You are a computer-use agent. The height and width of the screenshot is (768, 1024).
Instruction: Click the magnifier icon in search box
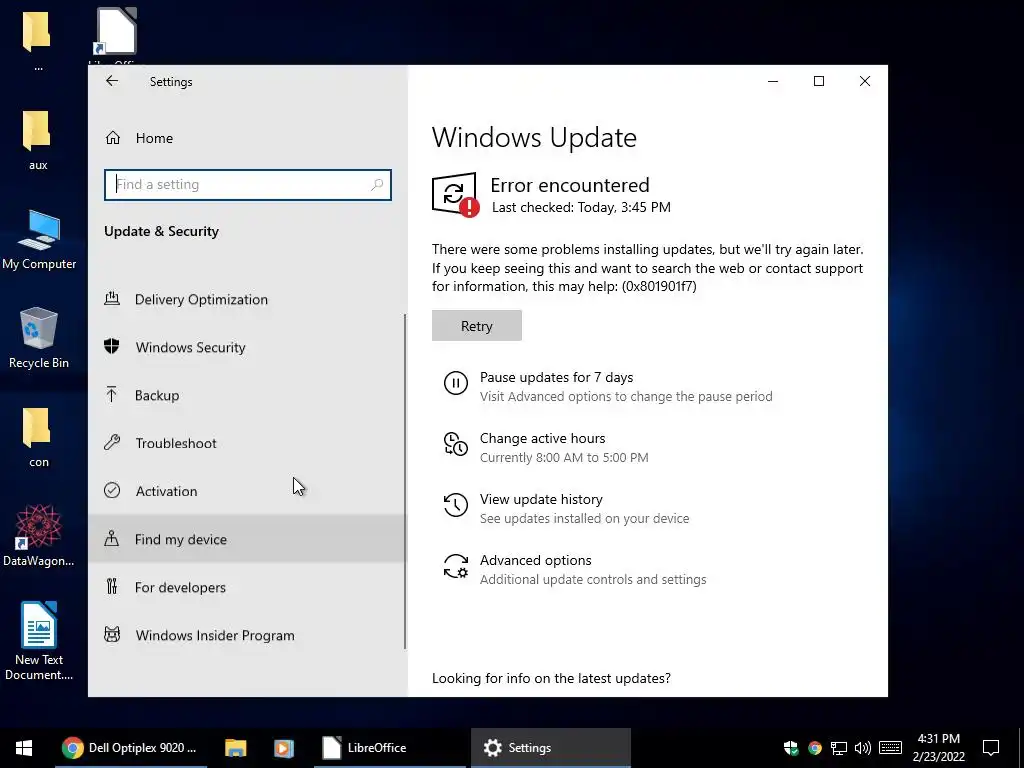coord(377,185)
